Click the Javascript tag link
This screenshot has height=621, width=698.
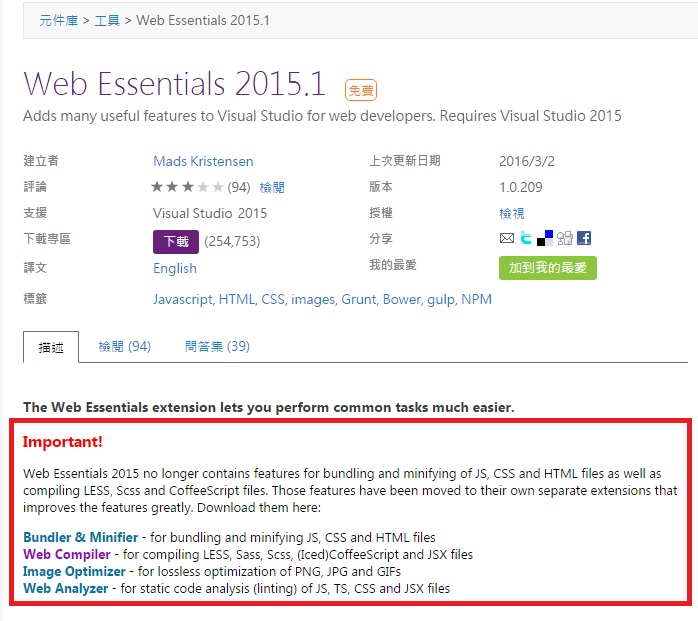pos(183,299)
